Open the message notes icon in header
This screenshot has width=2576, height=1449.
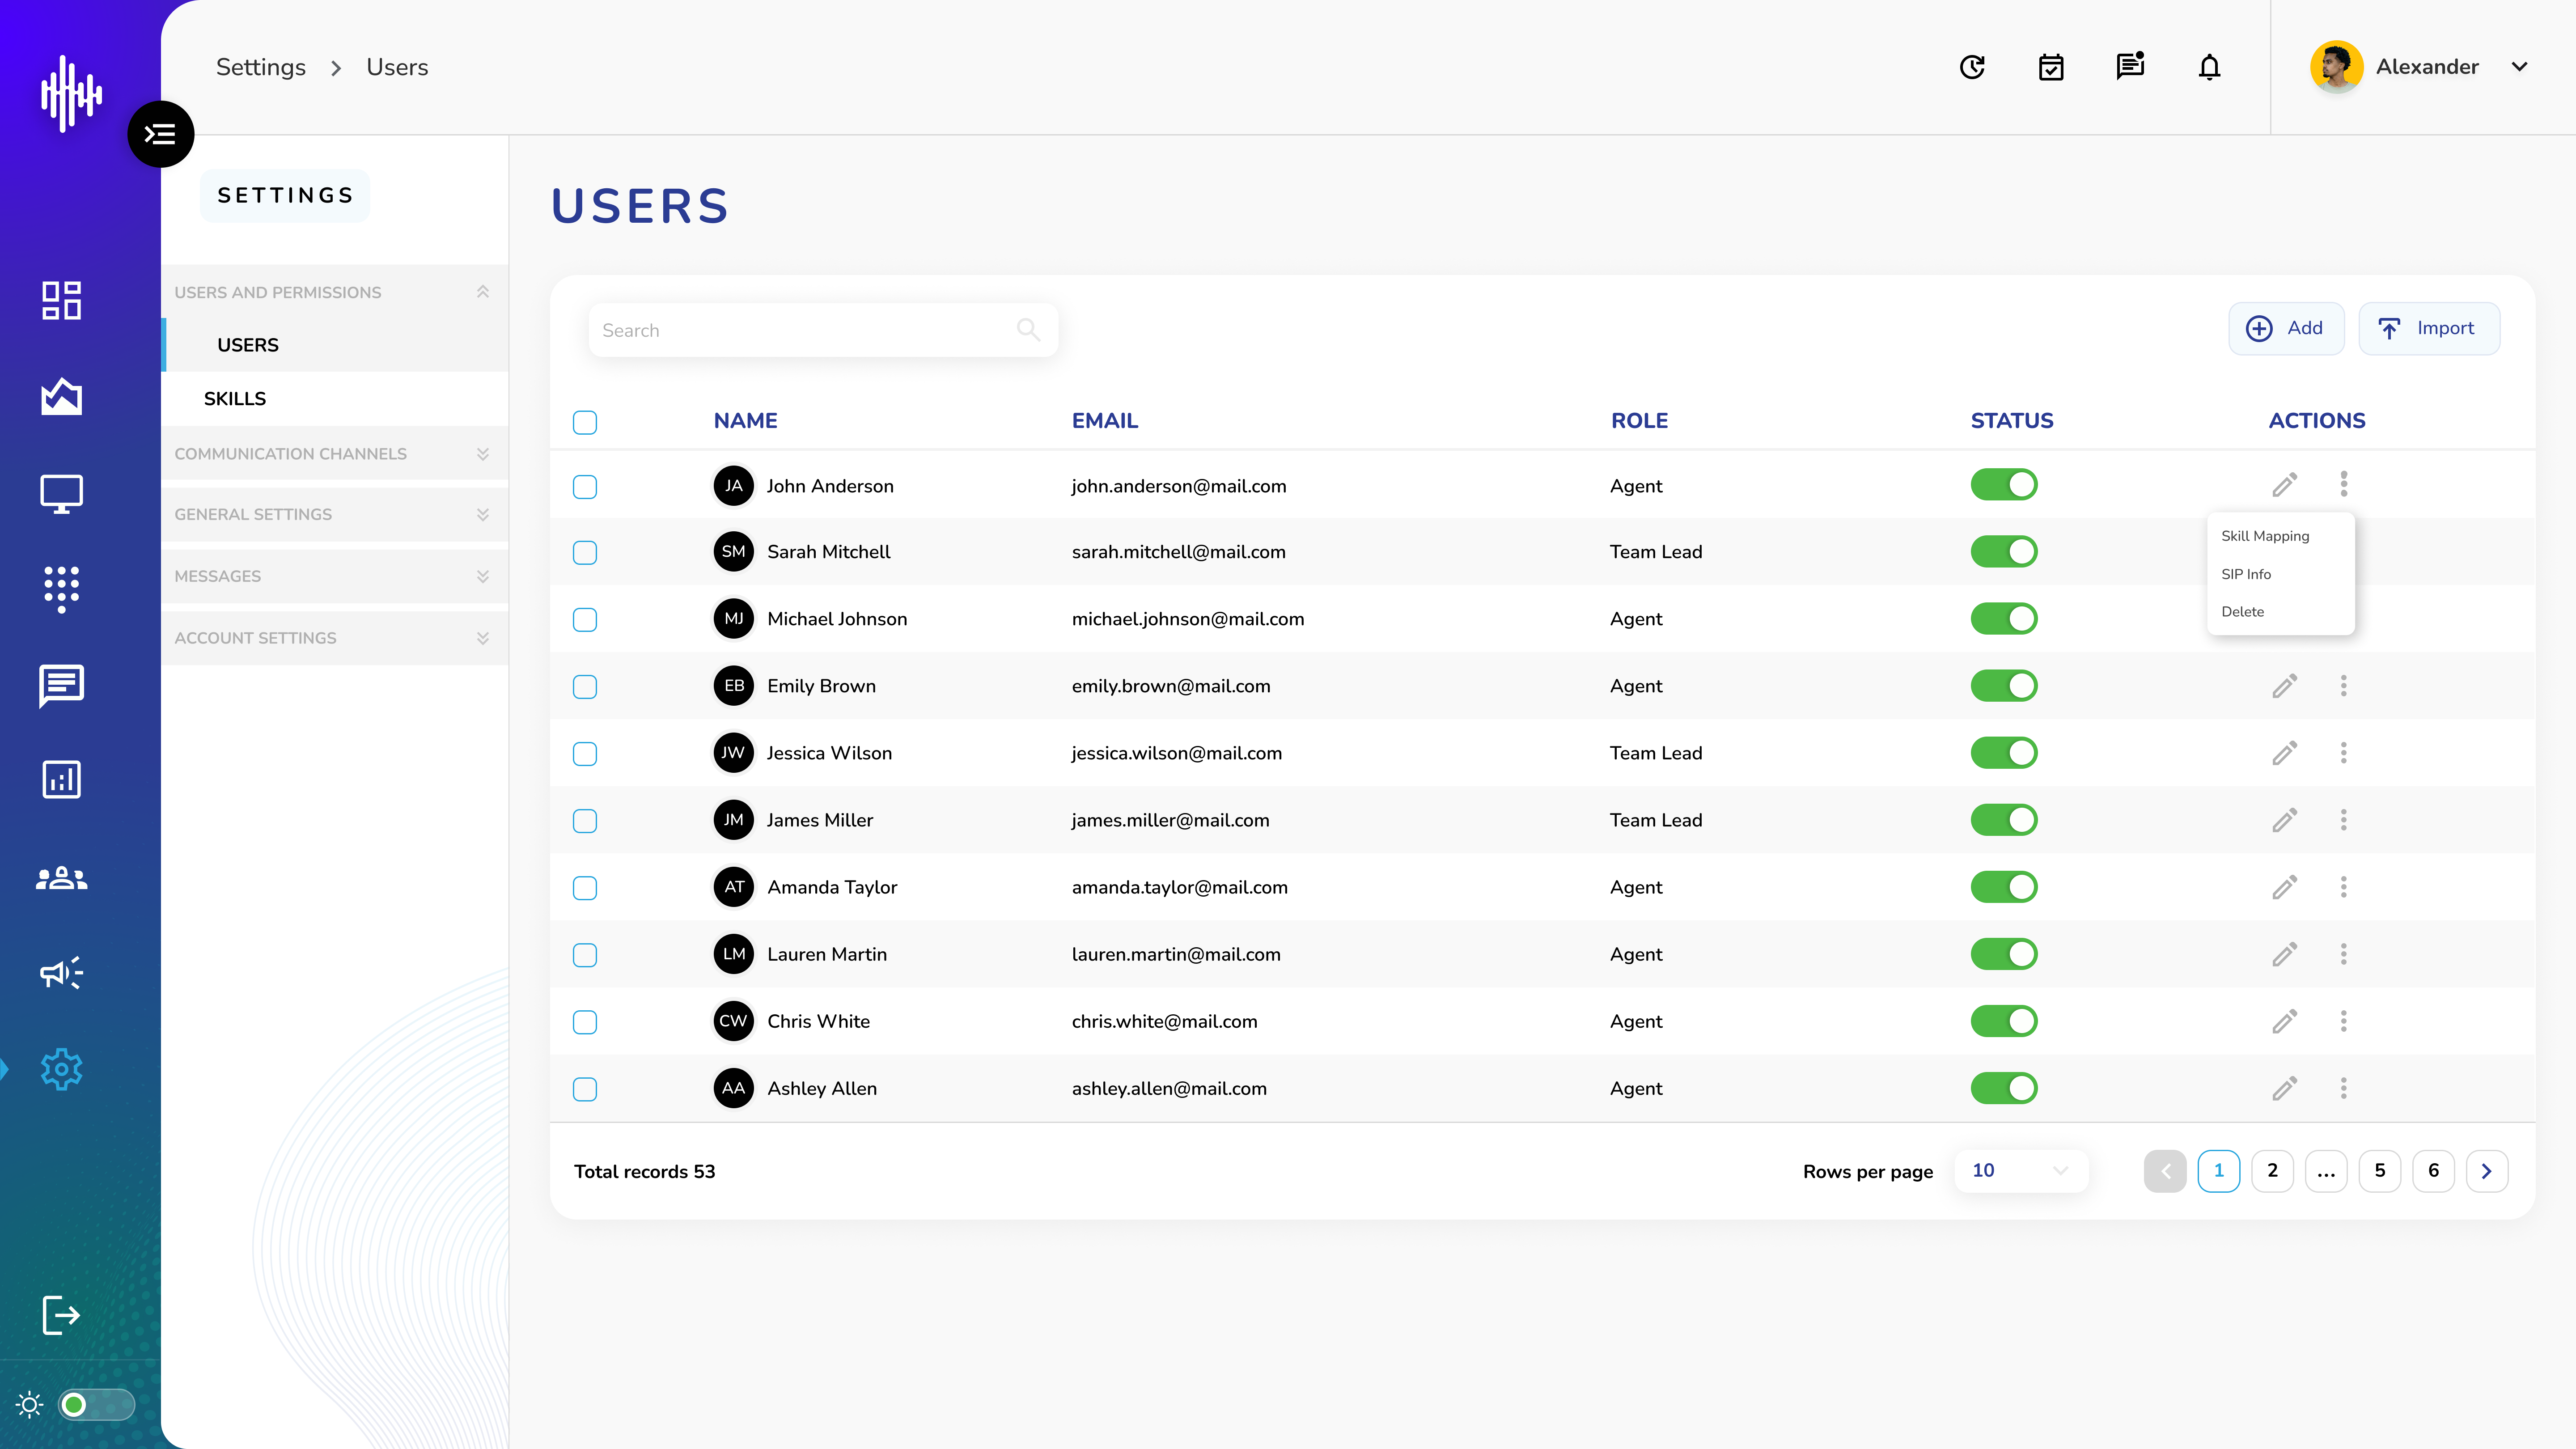[x=2130, y=66]
